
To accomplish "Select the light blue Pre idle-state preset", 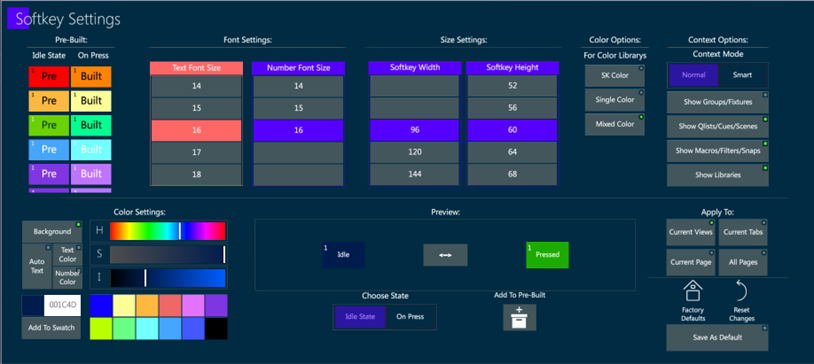I will tap(49, 150).
